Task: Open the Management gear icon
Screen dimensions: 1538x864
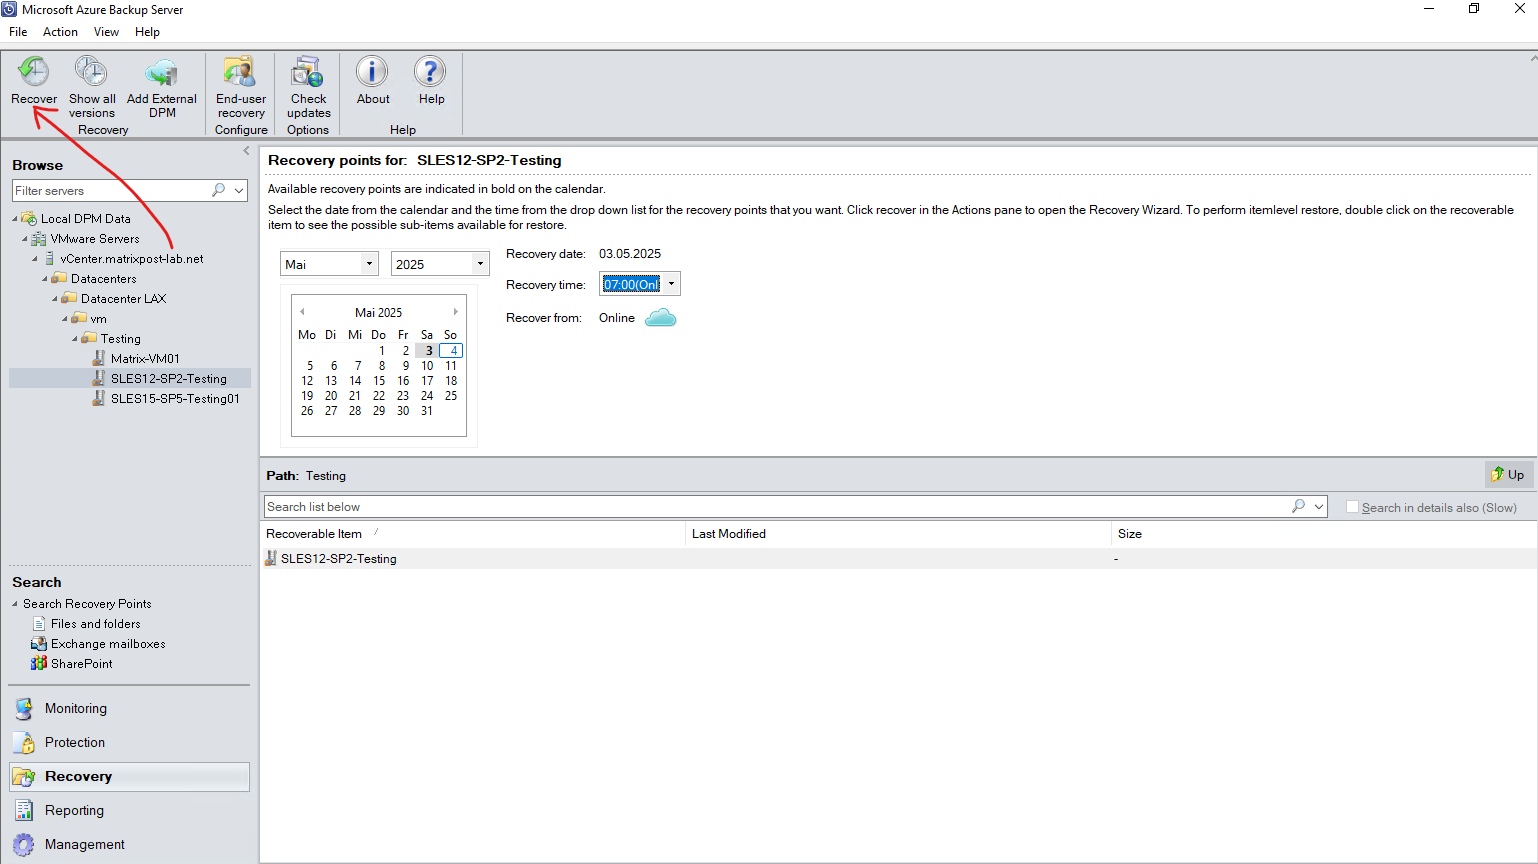Action: [24, 845]
